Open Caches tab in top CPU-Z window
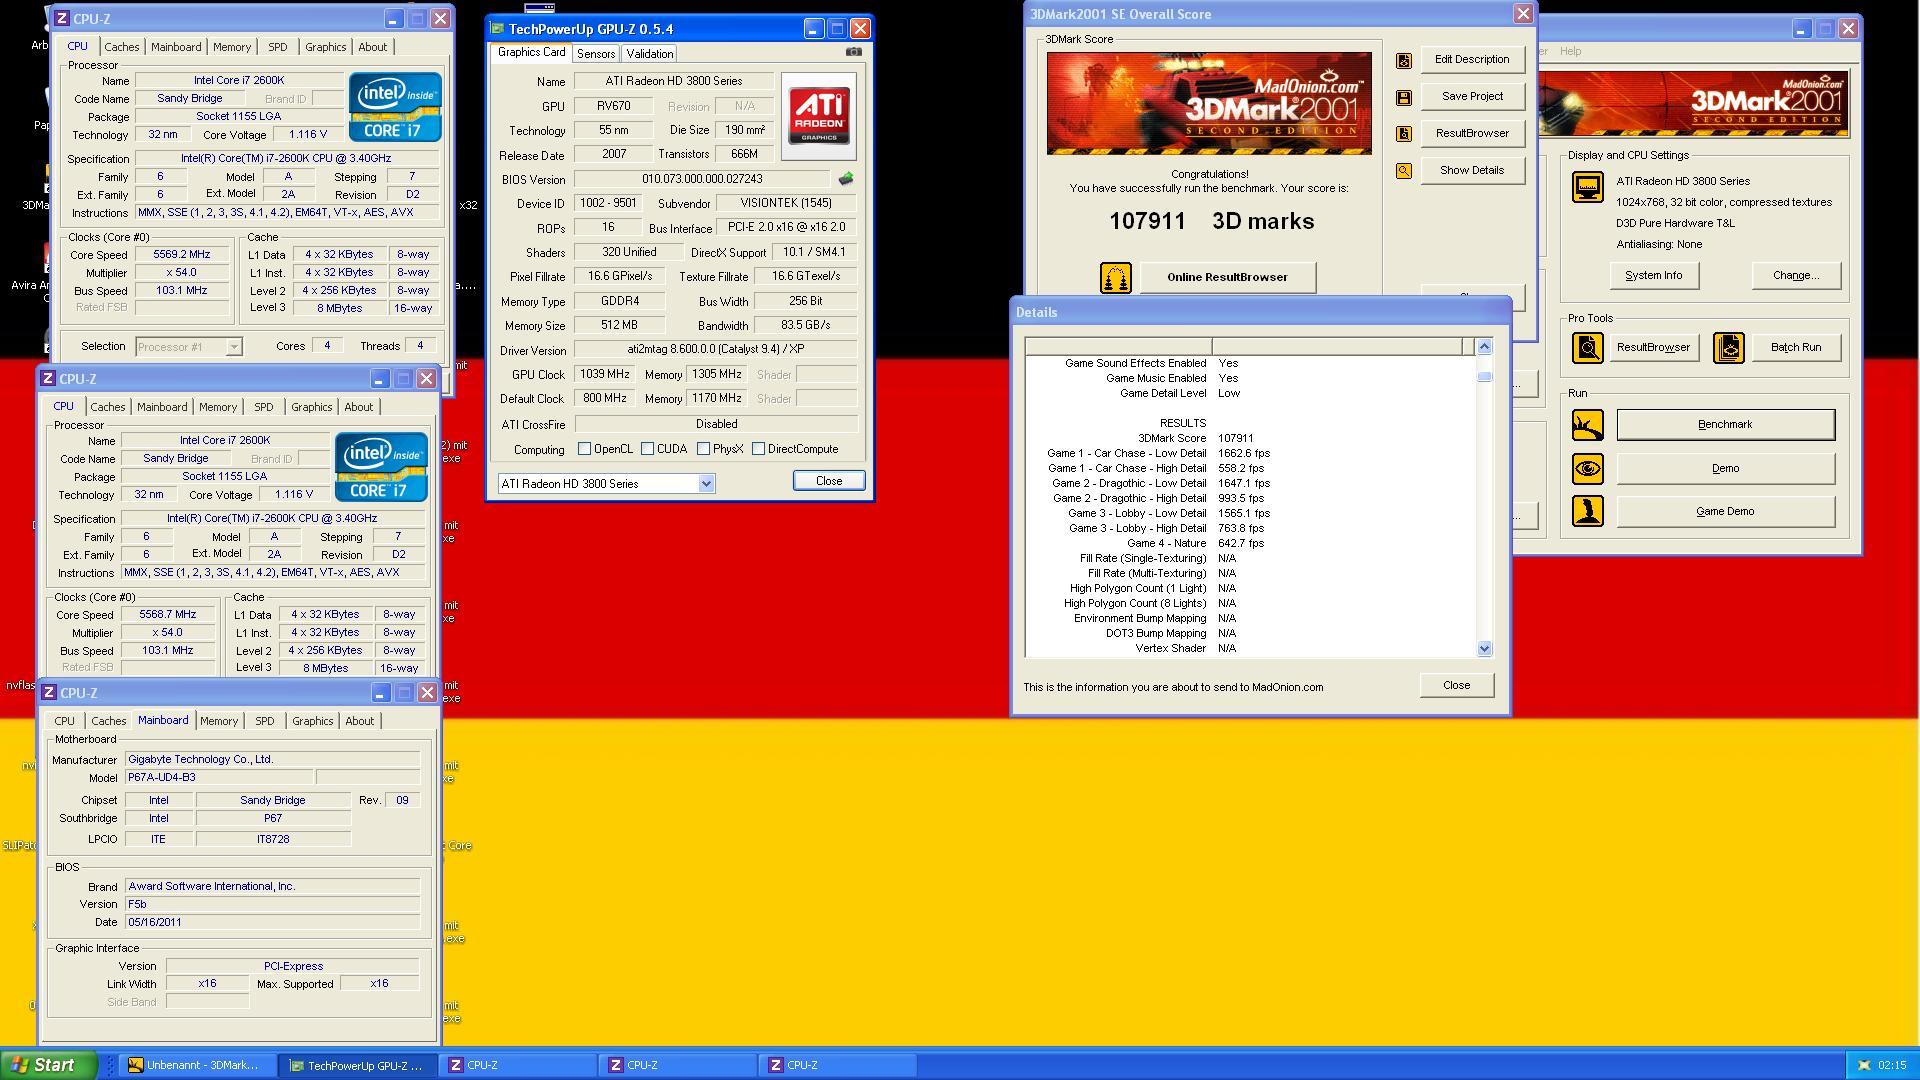1920x1080 pixels. click(x=122, y=47)
